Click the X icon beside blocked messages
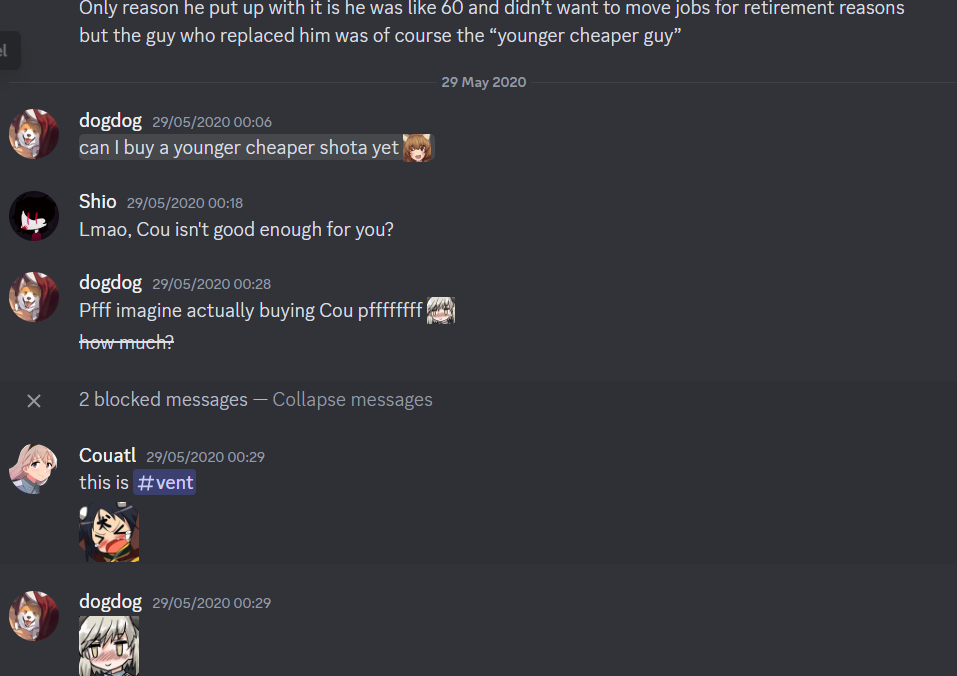 tap(34, 401)
